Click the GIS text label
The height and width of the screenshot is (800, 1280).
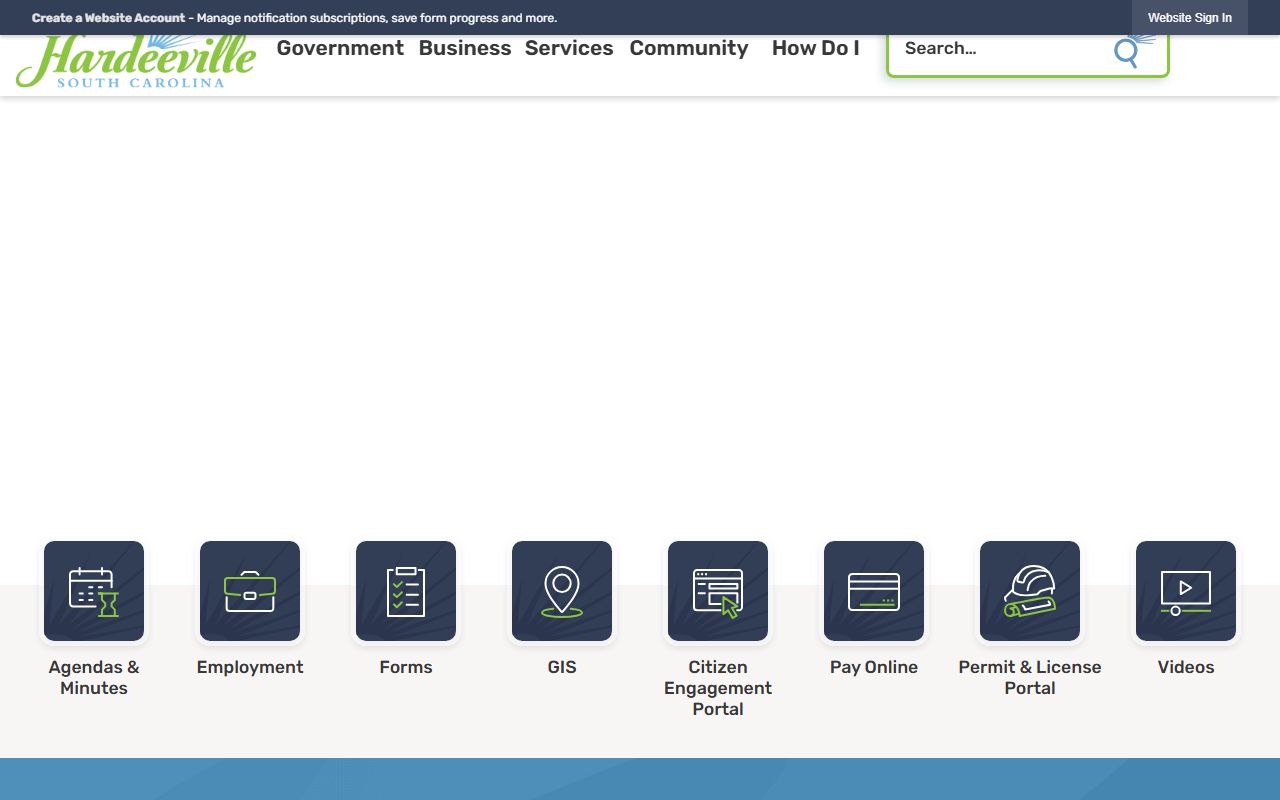(562, 667)
